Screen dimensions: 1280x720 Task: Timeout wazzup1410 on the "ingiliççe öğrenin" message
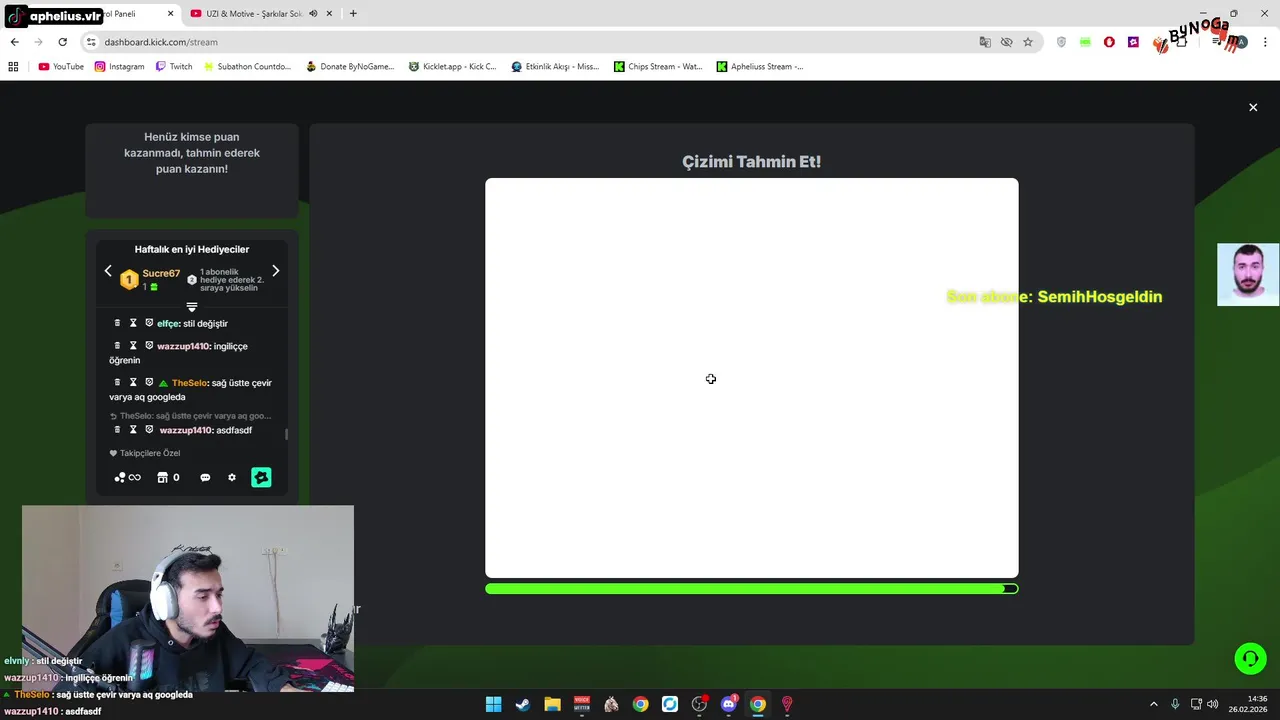click(133, 346)
